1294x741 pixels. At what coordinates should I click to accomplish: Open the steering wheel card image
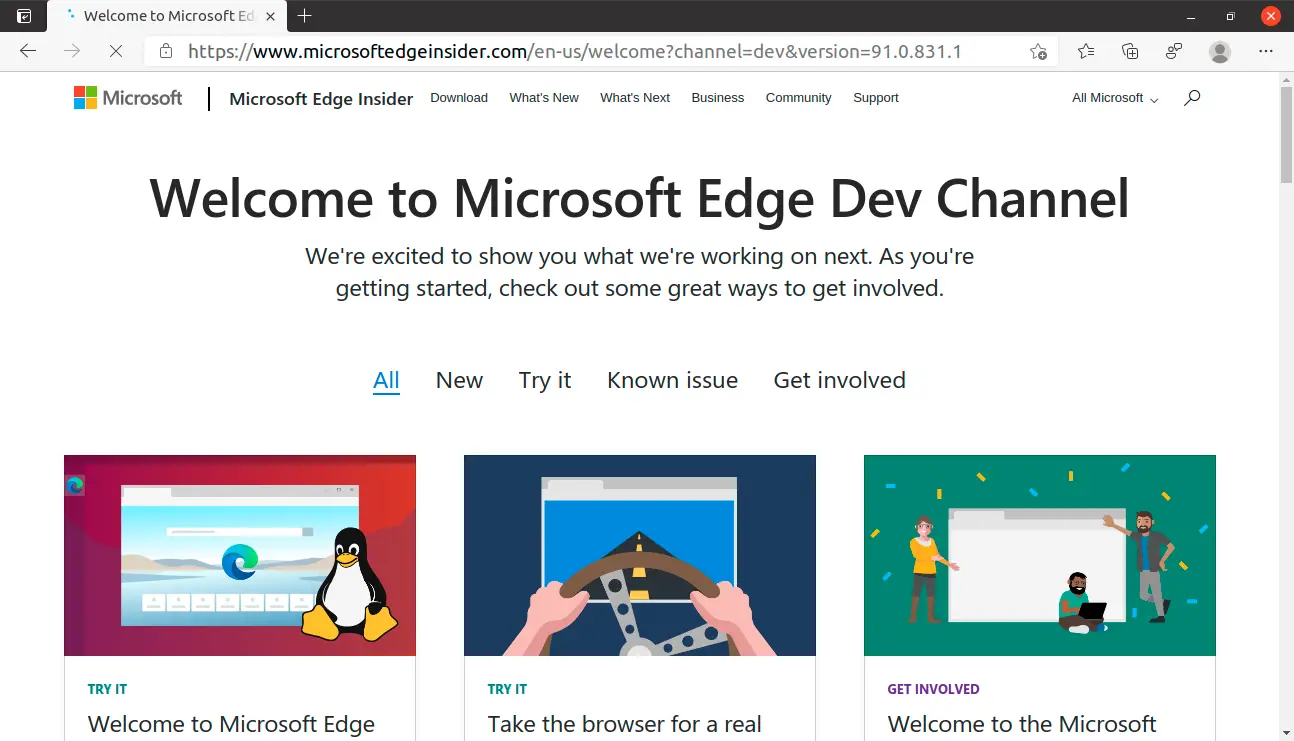click(x=640, y=555)
